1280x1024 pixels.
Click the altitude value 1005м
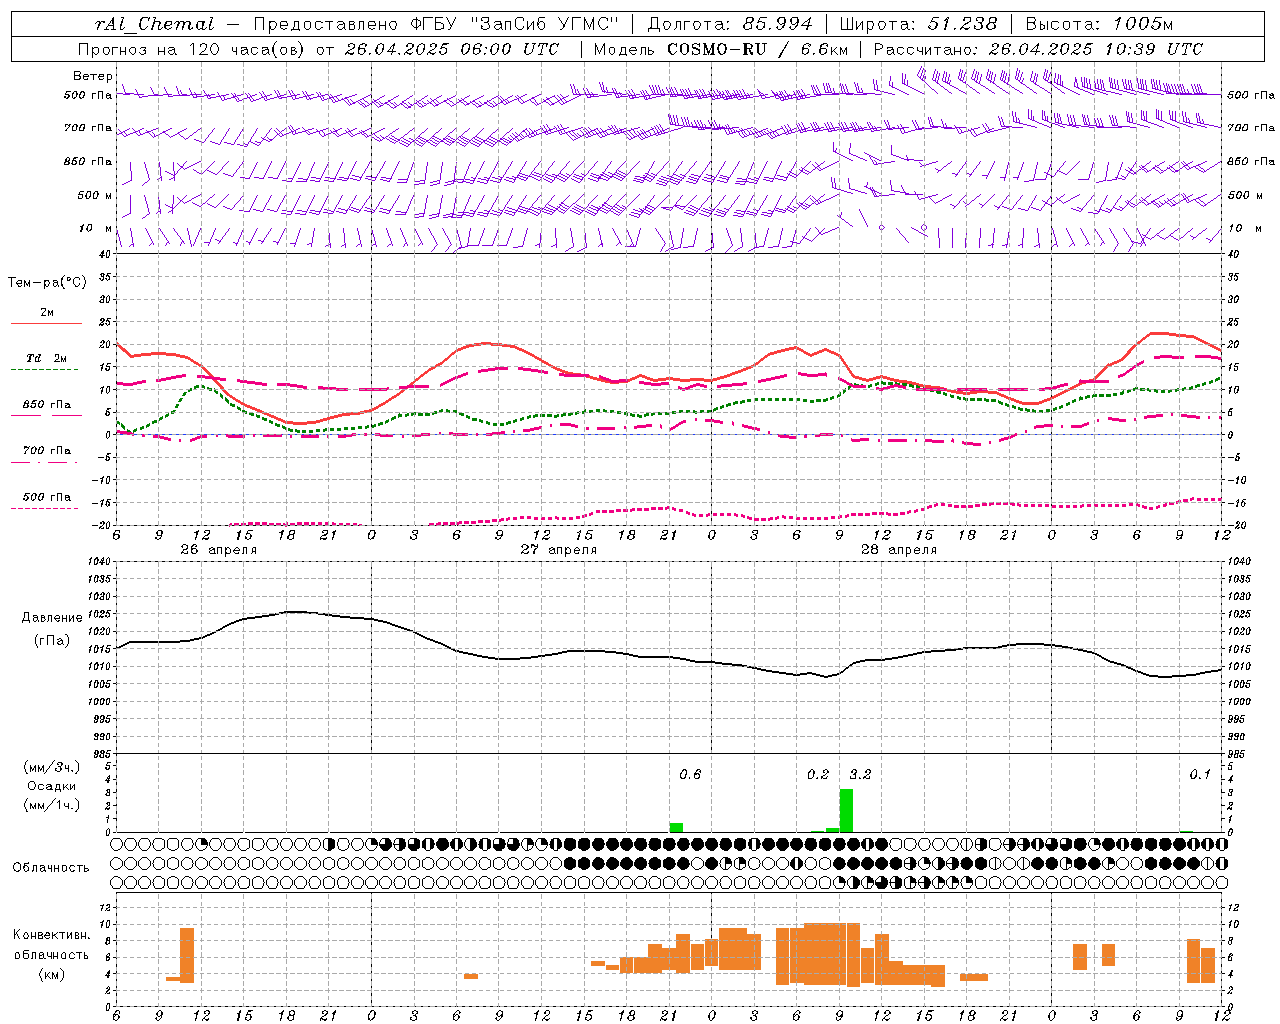pyautogui.click(x=1143, y=24)
